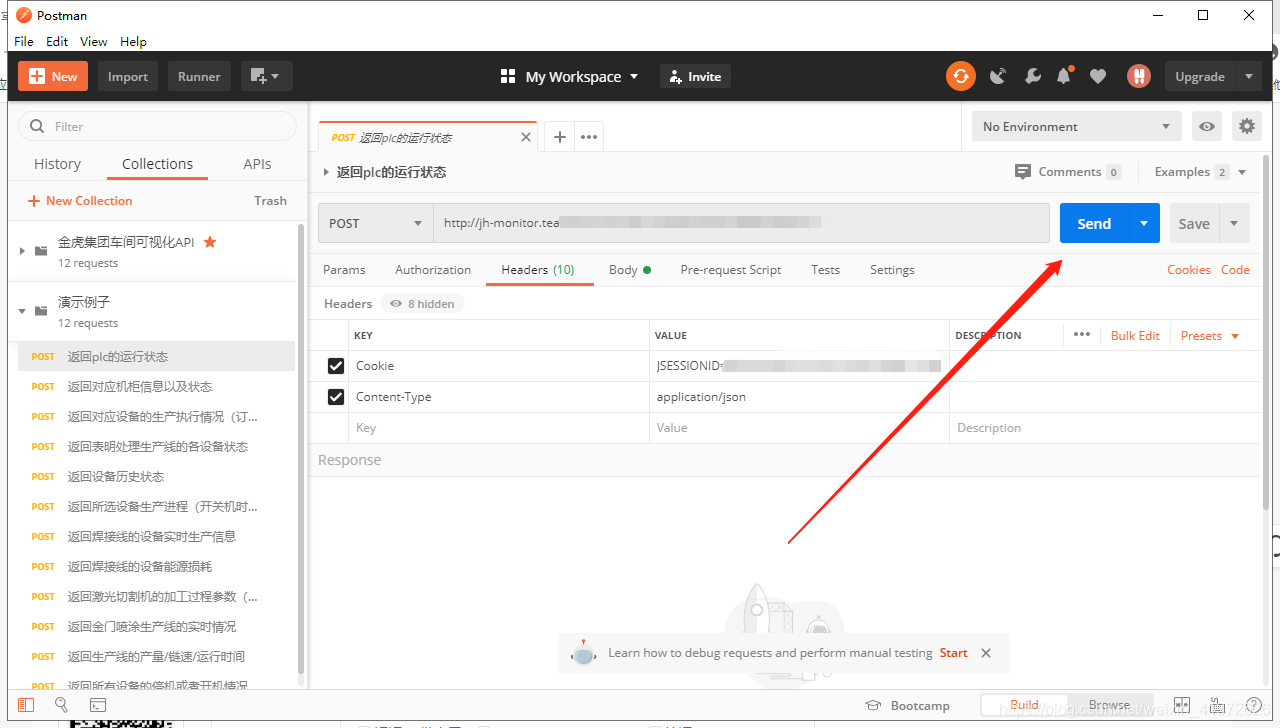The width and height of the screenshot is (1280, 728).
Task: Click the Send button
Action: coord(1094,223)
